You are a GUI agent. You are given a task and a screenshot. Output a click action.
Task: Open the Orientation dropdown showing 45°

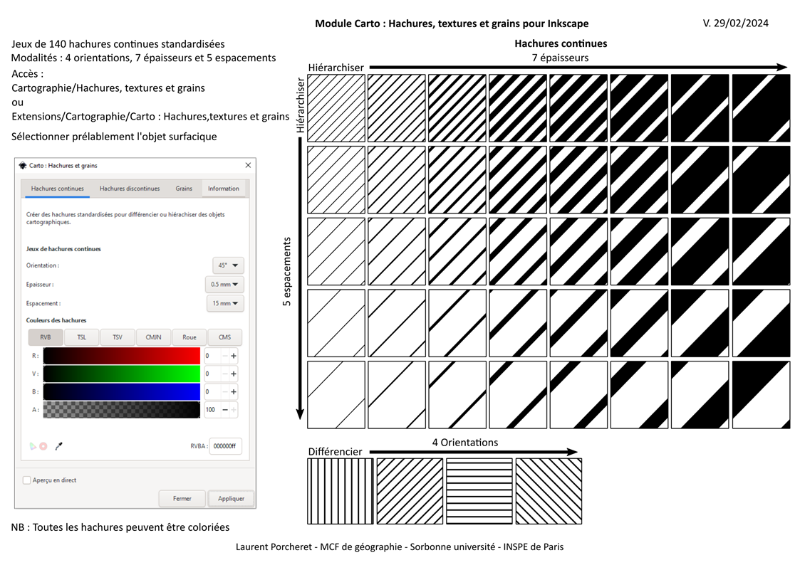tap(227, 266)
